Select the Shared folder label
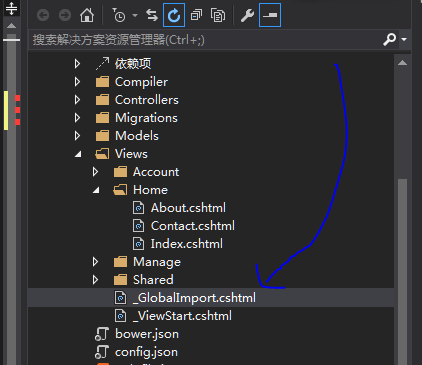Screen dimensions: 422x365 coord(153,280)
